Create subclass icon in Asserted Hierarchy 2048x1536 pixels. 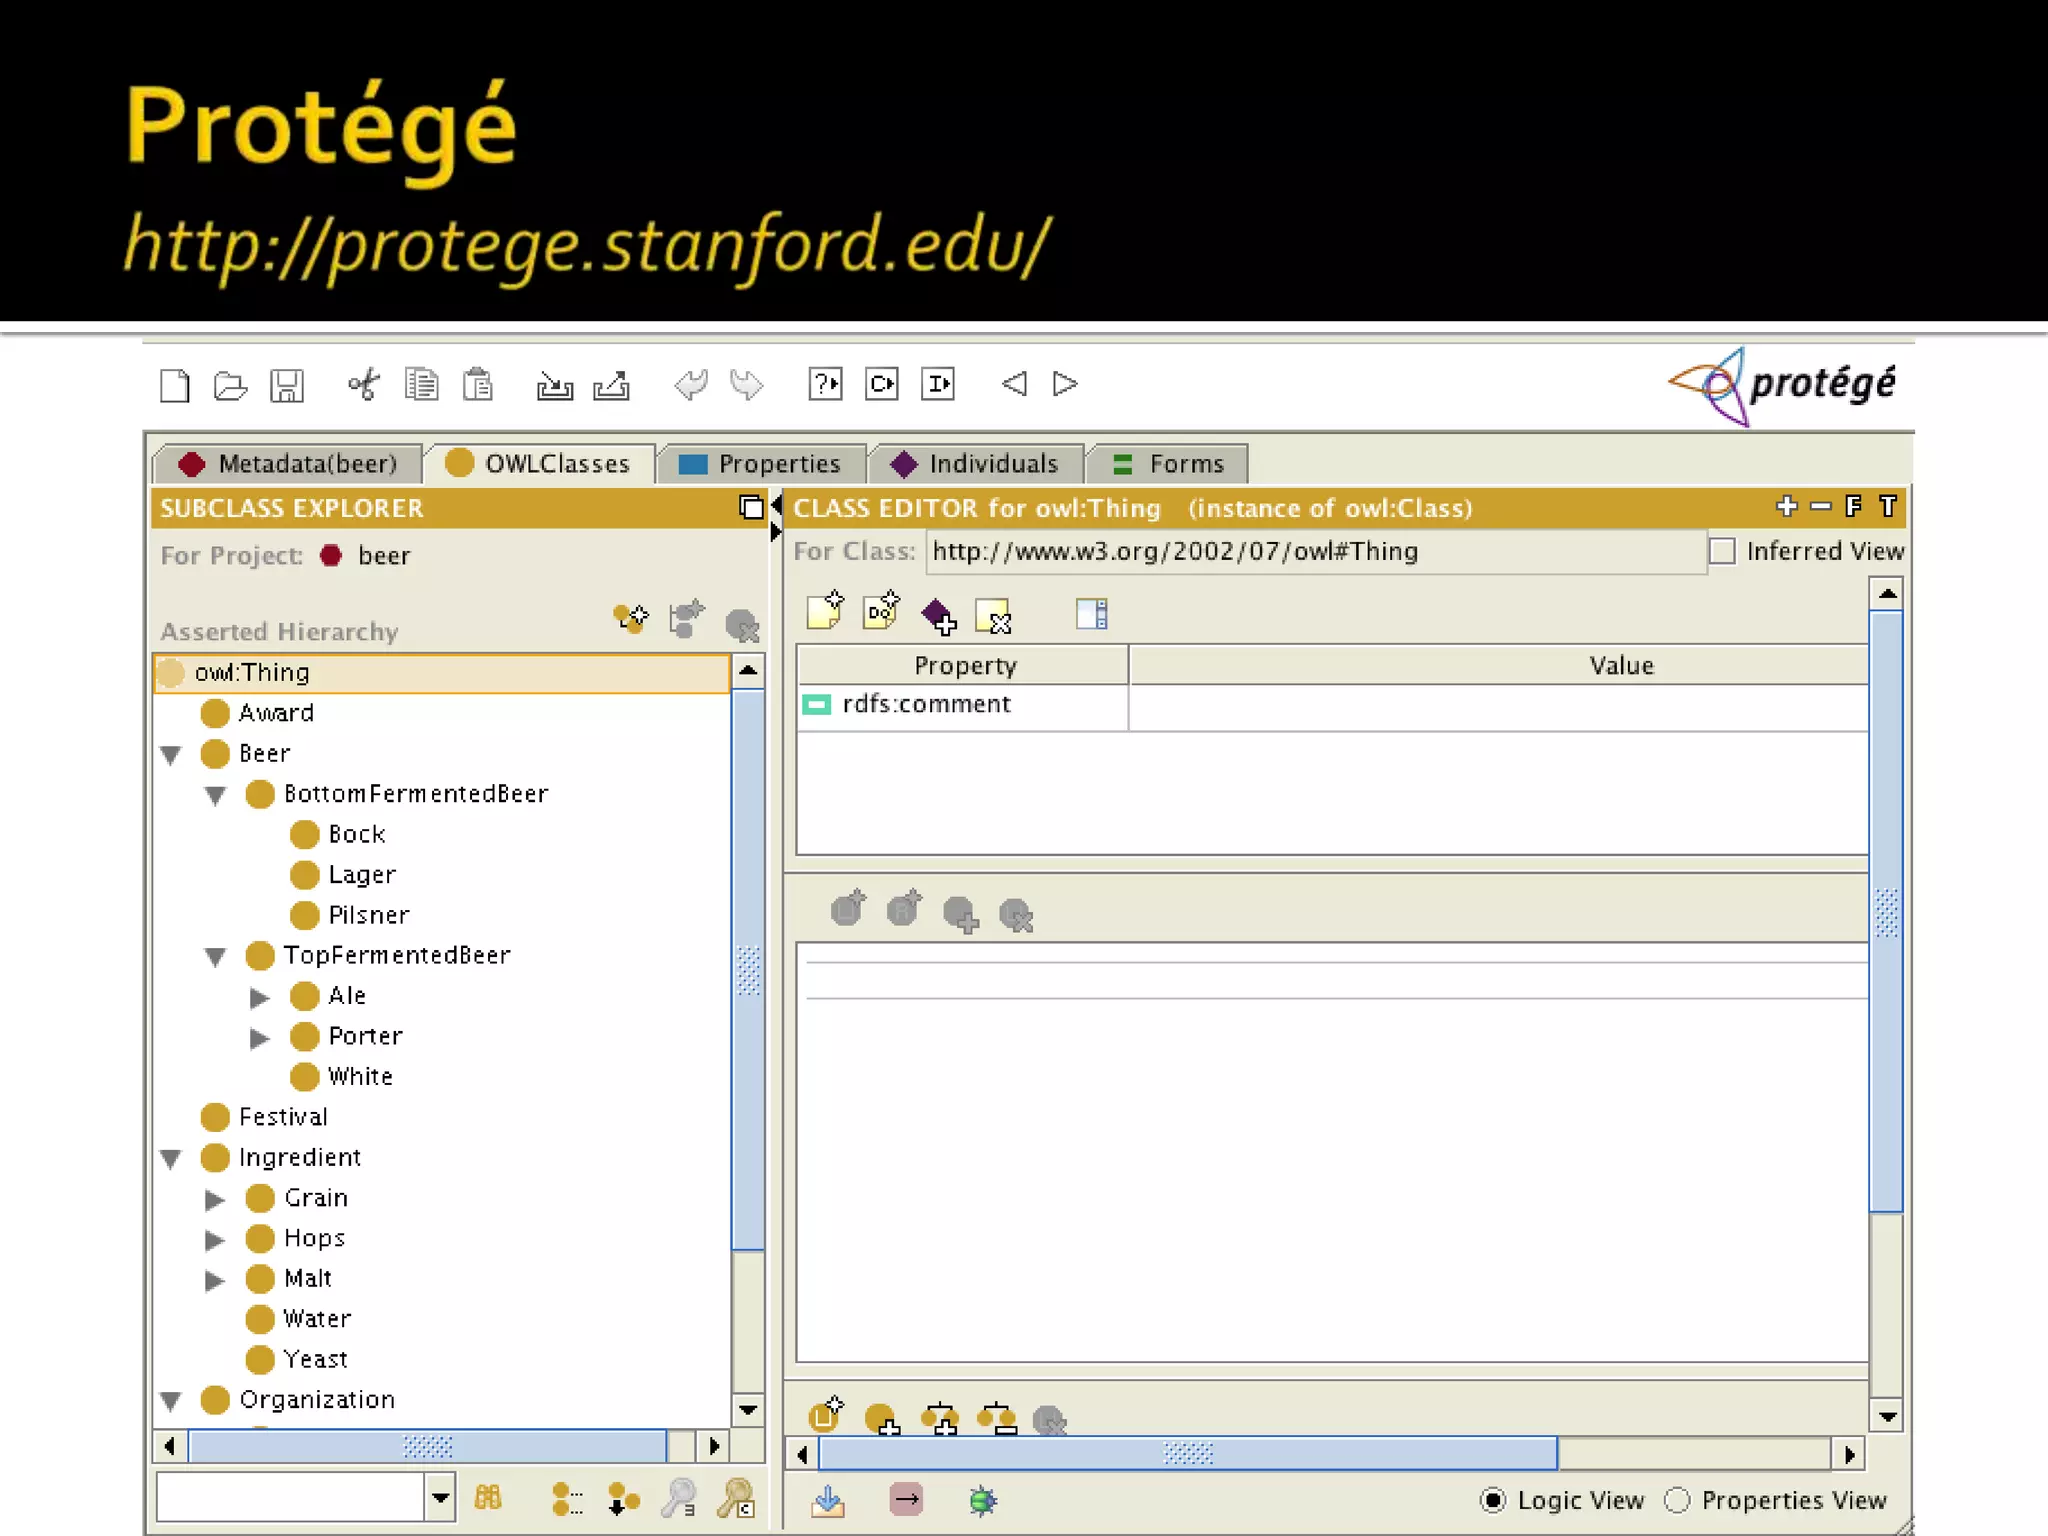pyautogui.click(x=630, y=619)
